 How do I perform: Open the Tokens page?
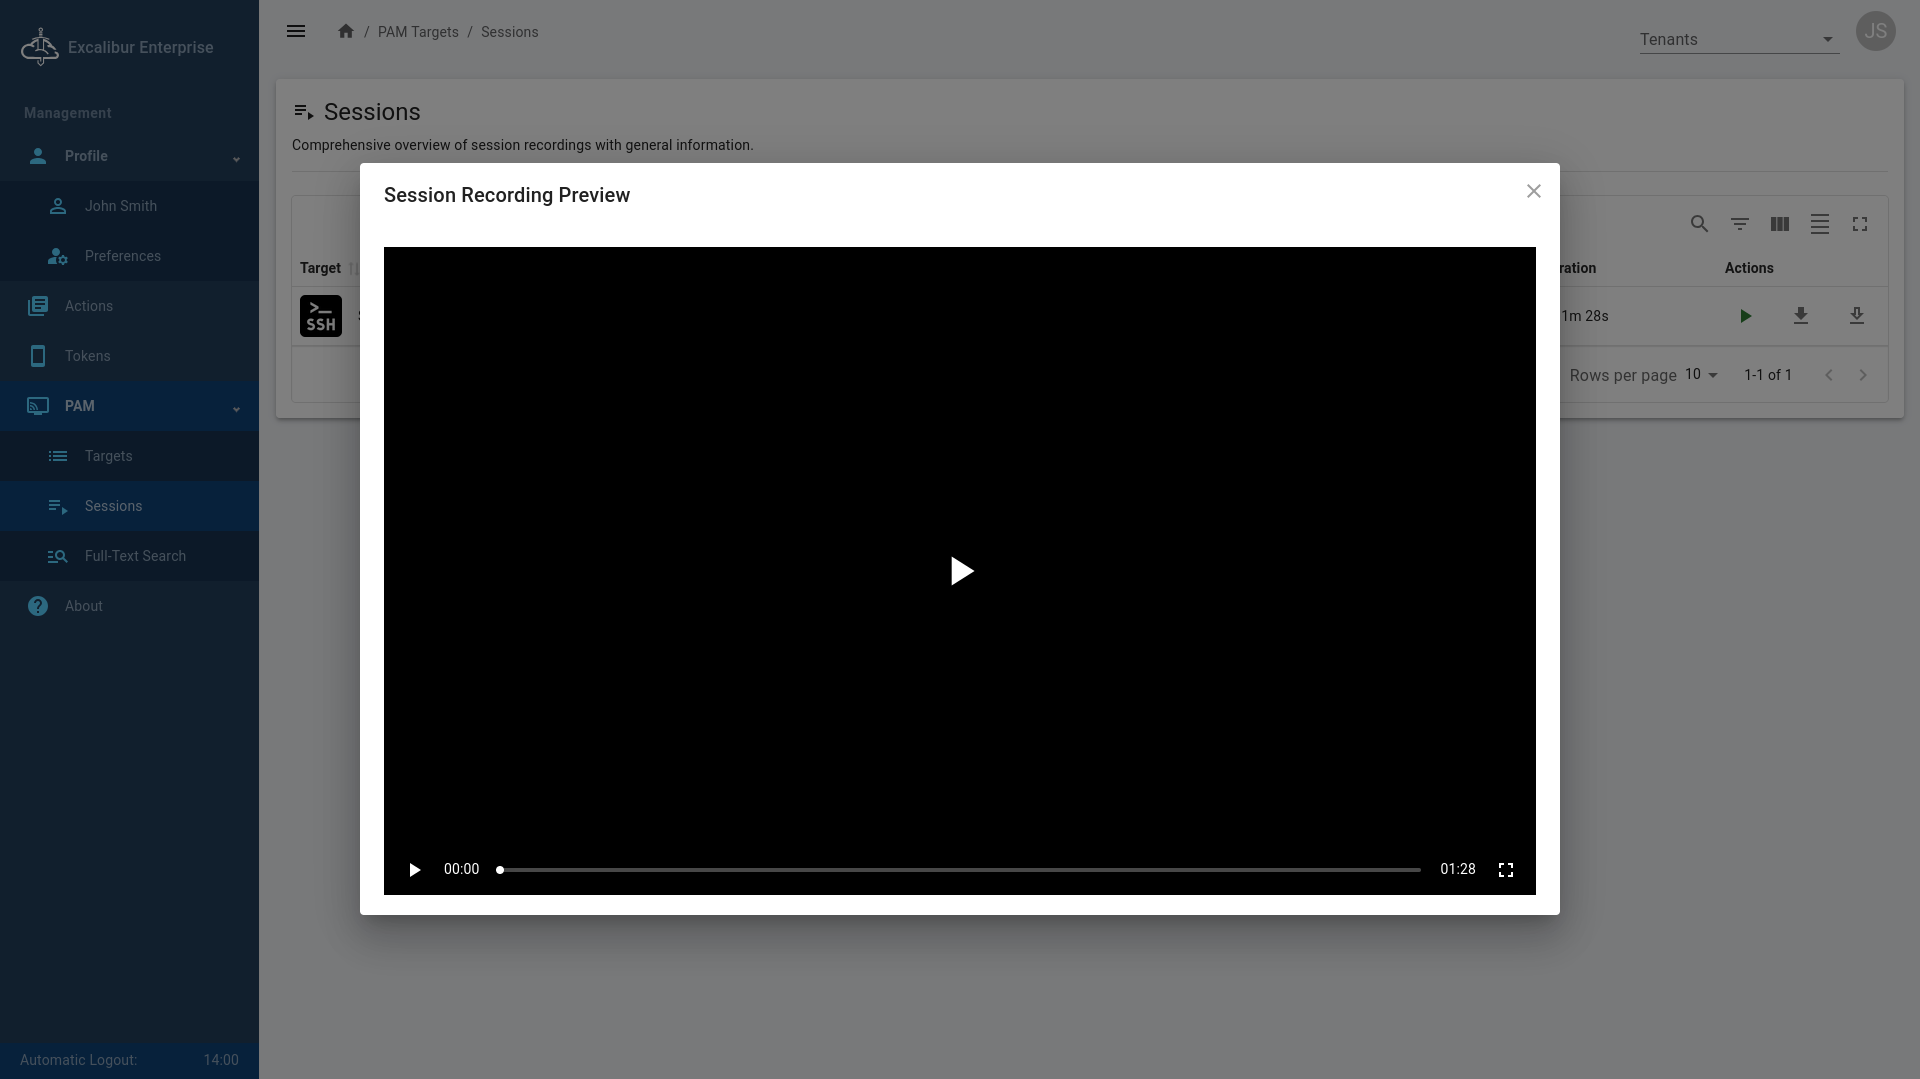point(87,356)
